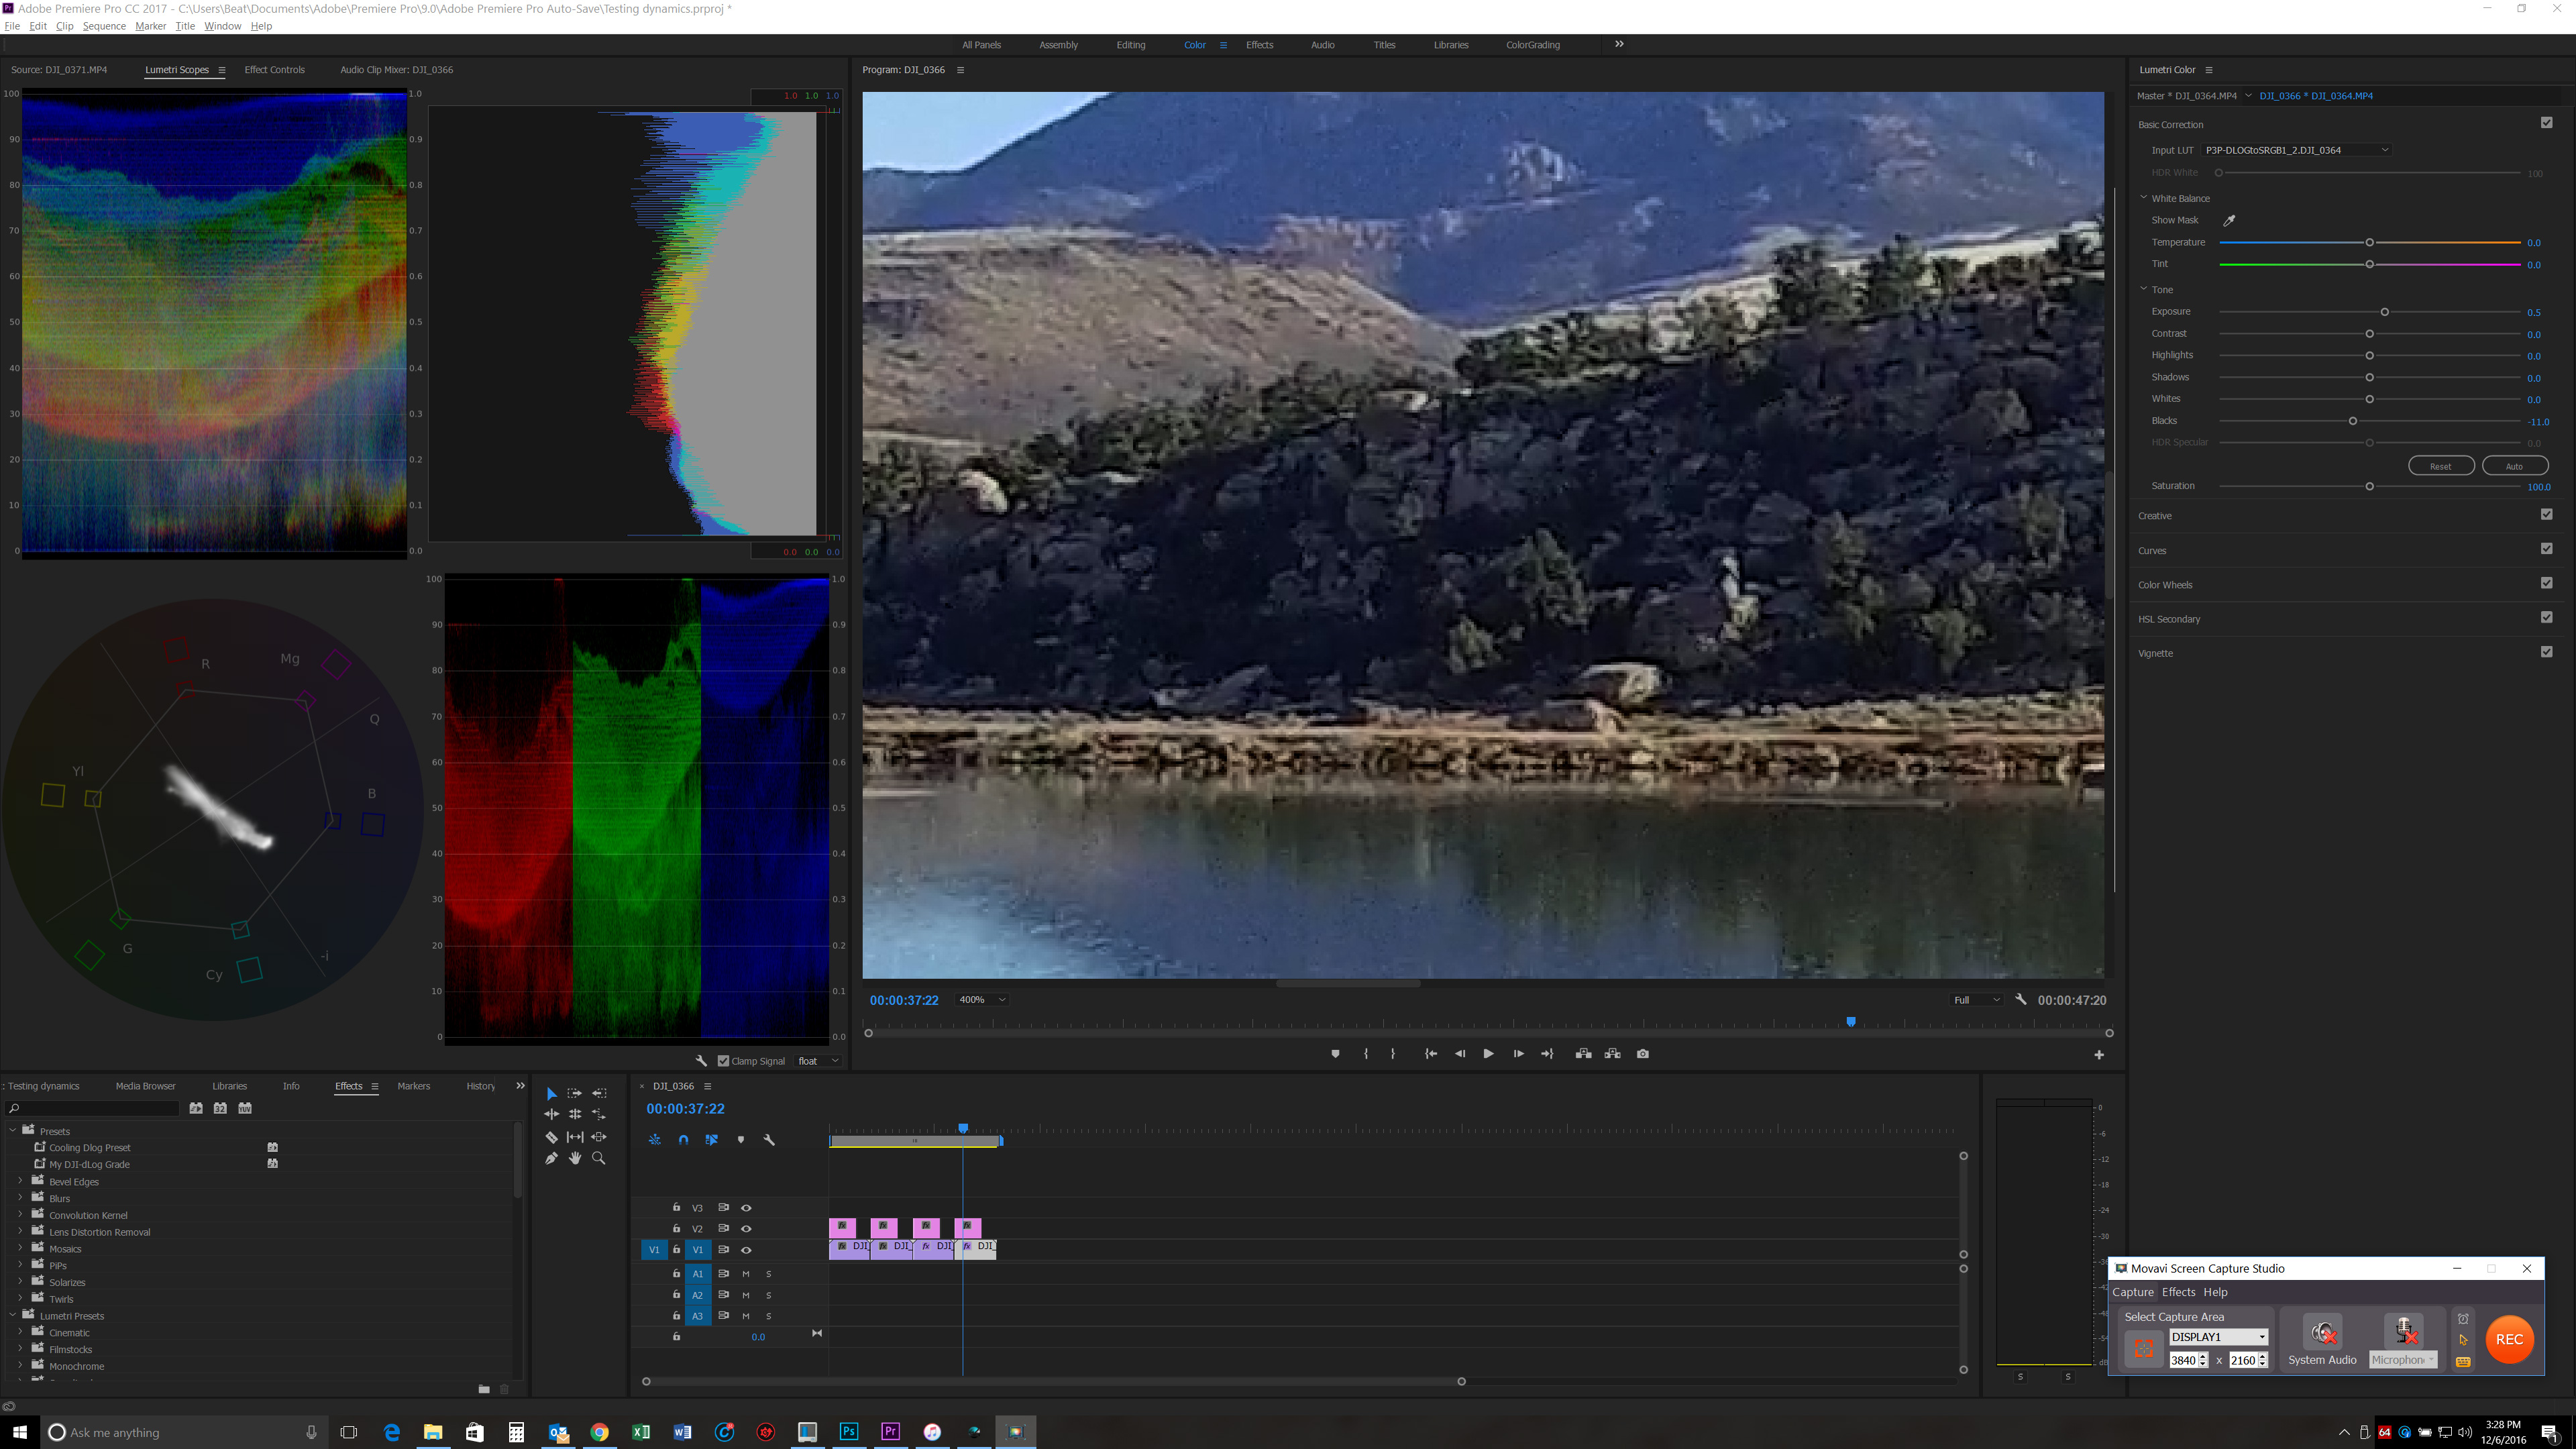Toggle HSL Secondary checkbox
This screenshot has height=1449, width=2576.
(2547, 617)
